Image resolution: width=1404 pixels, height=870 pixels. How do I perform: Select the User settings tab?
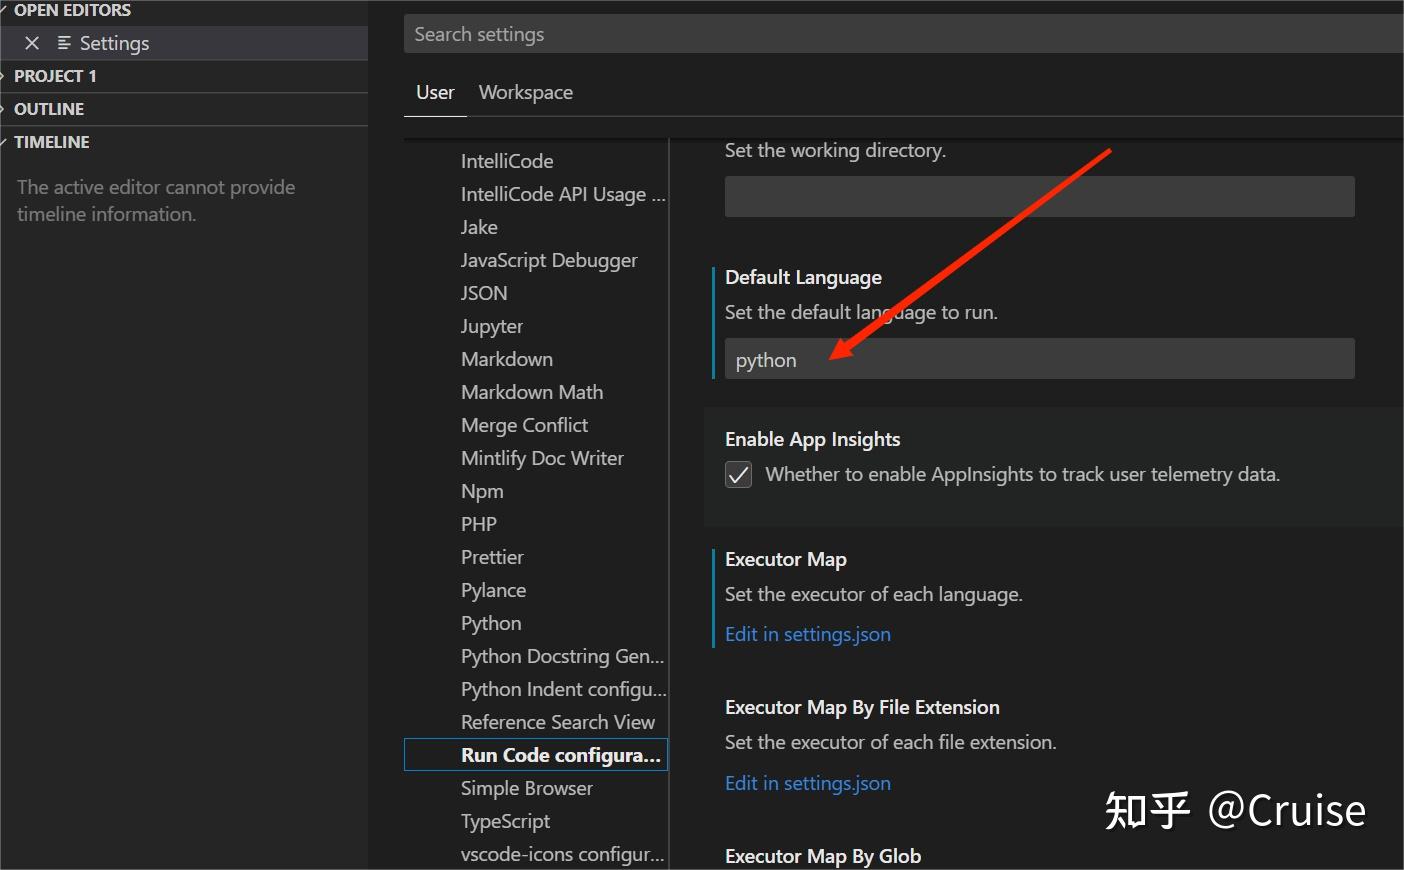(435, 92)
